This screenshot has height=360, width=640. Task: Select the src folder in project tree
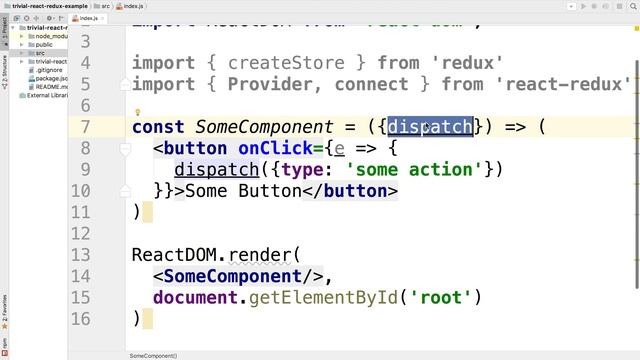click(x=36, y=53)
